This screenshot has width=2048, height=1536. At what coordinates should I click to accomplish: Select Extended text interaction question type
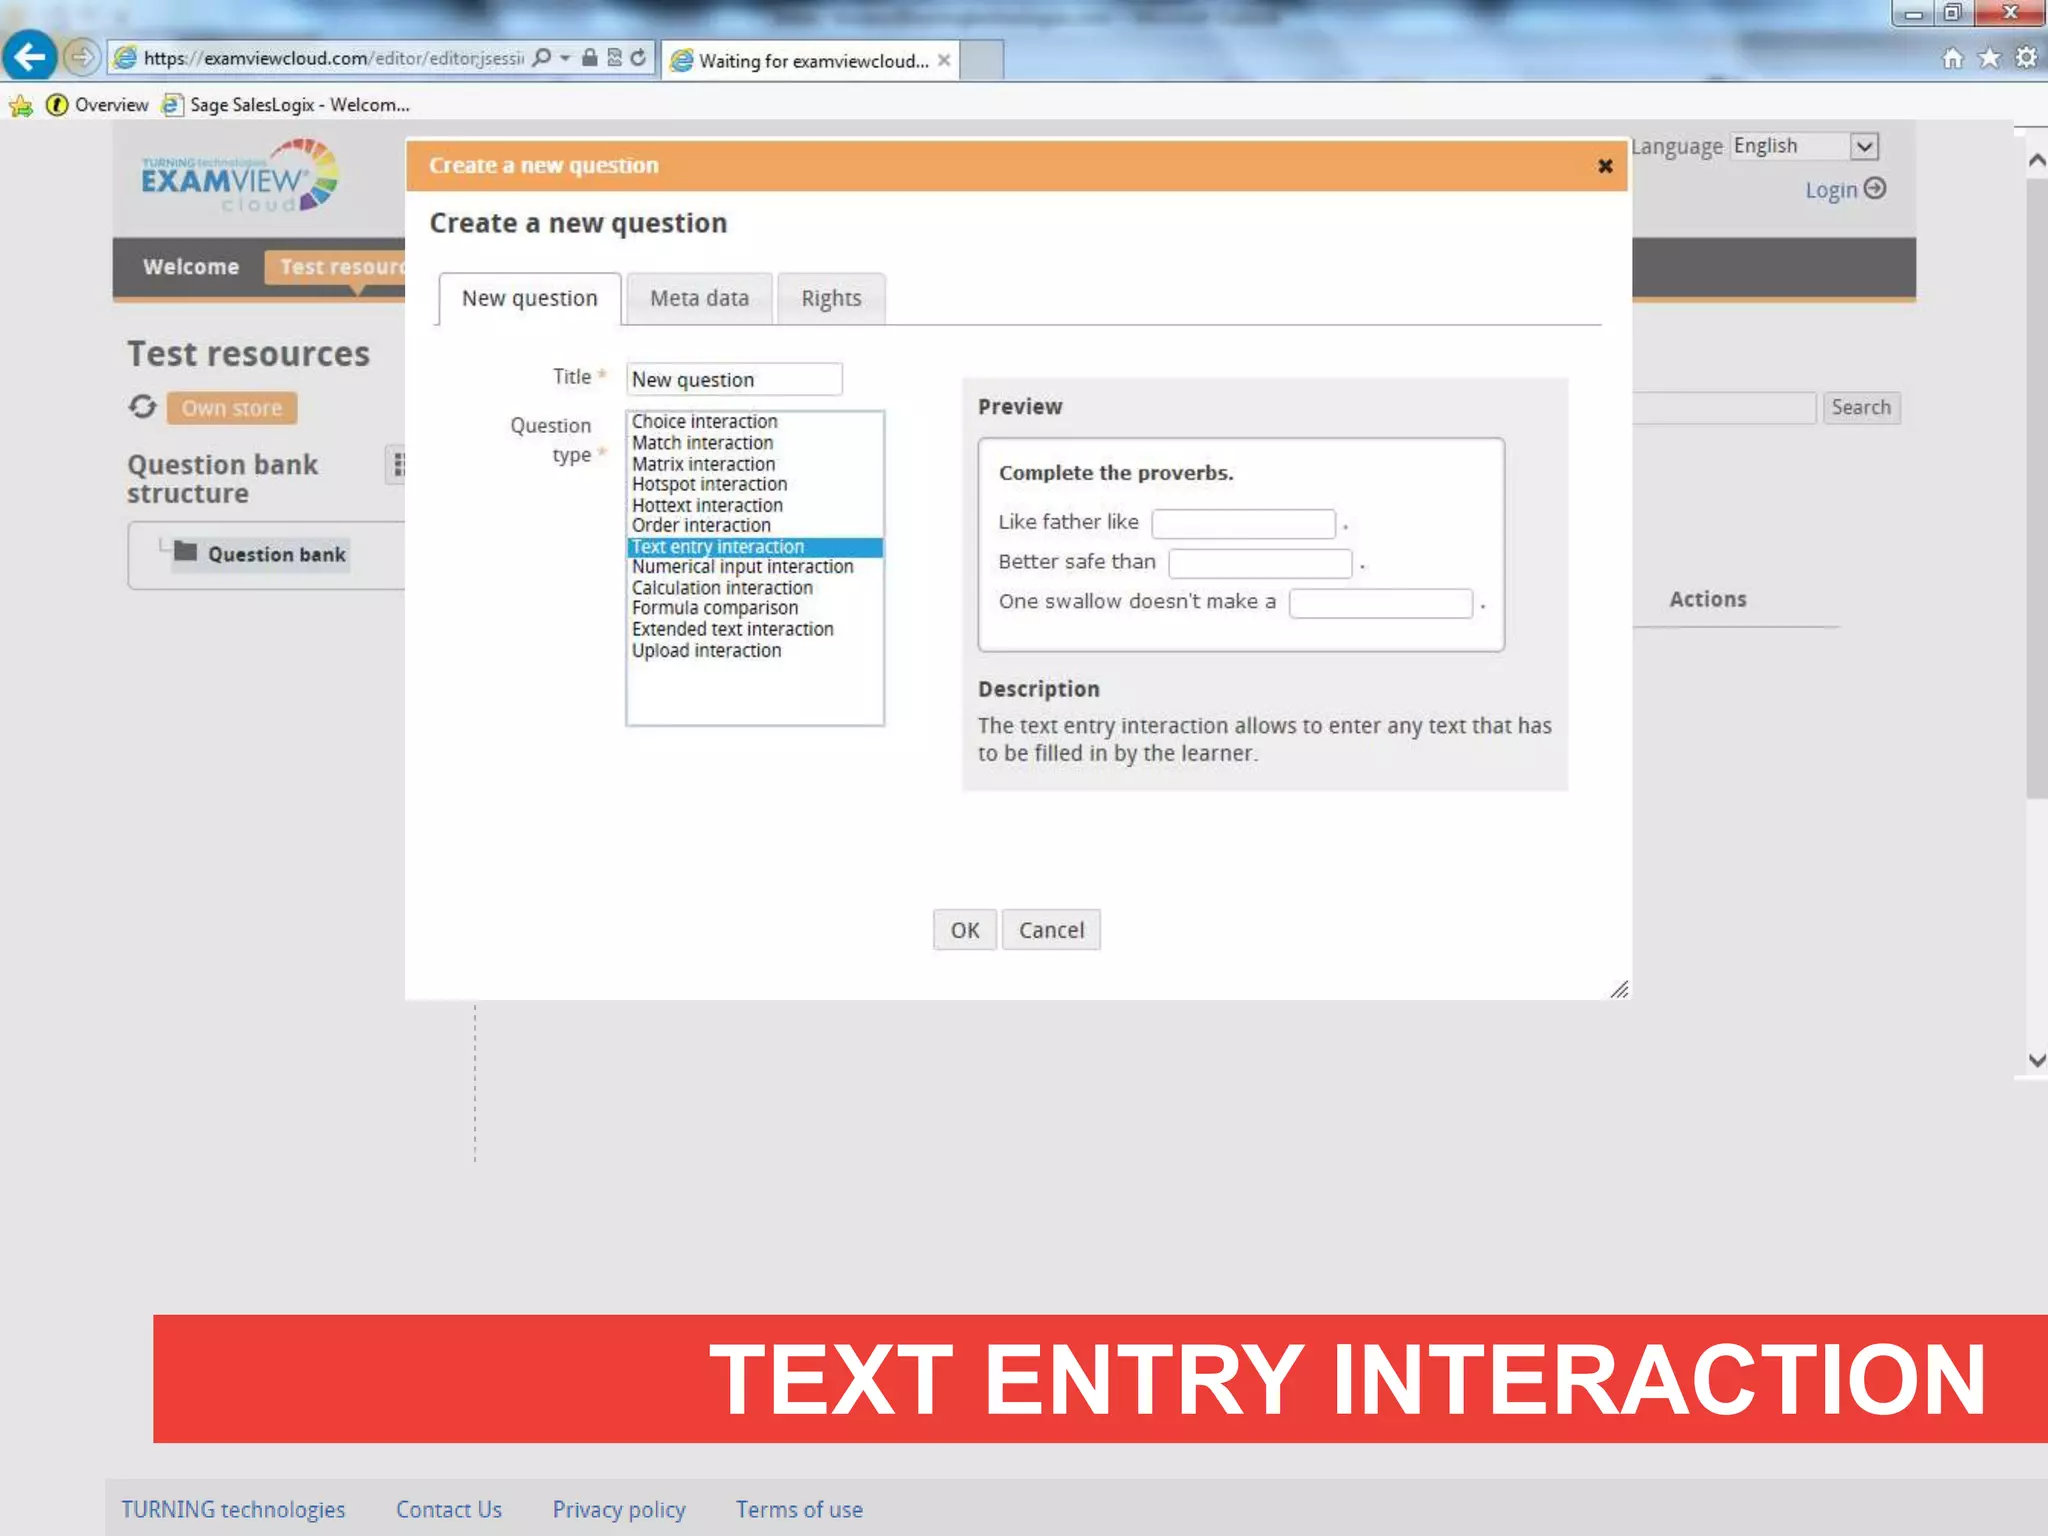point(754,629)
